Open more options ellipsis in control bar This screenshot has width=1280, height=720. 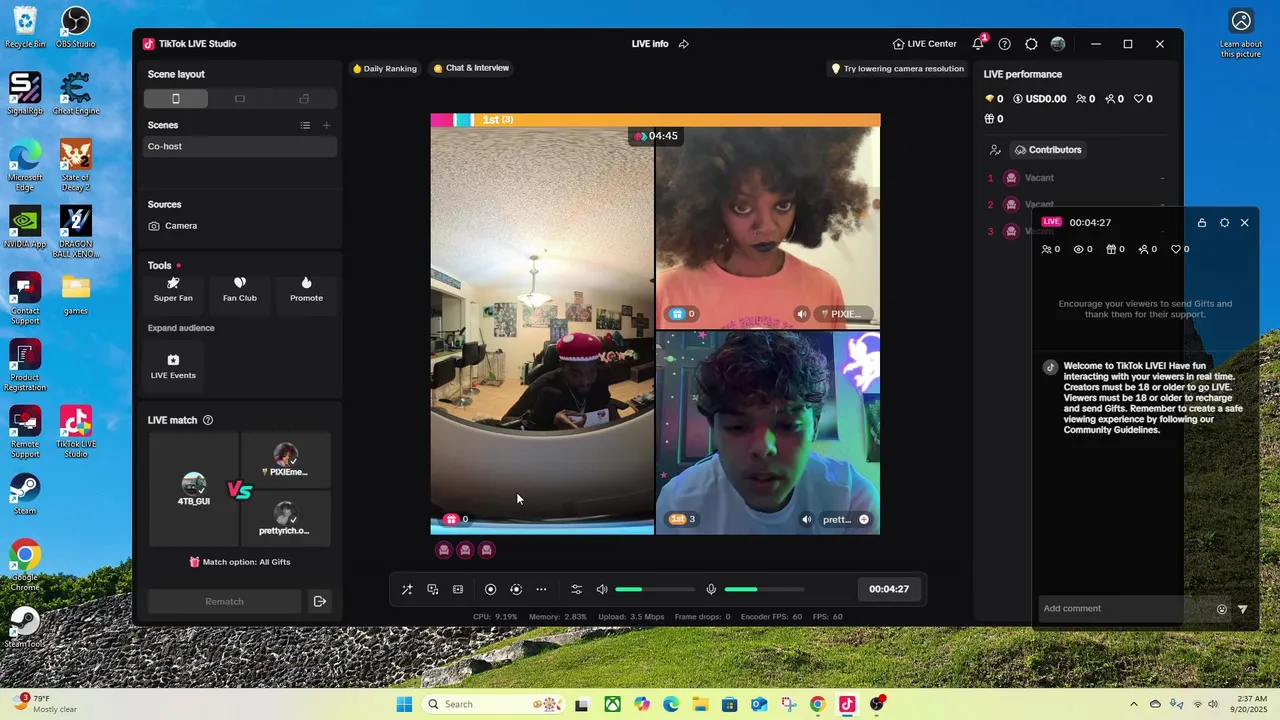pos(541,590)
